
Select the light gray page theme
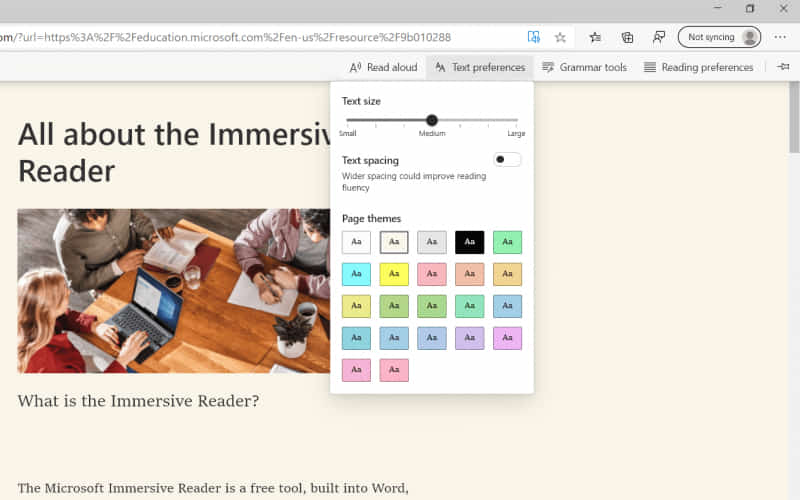[x=432, y=242]
